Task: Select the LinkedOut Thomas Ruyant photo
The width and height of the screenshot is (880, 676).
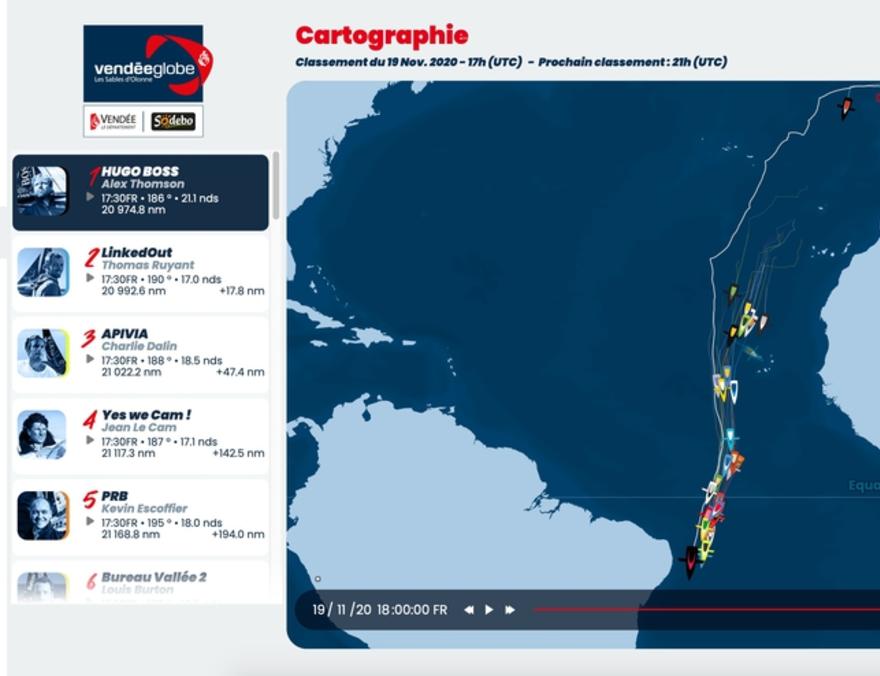Action: [x=43, y=273]
